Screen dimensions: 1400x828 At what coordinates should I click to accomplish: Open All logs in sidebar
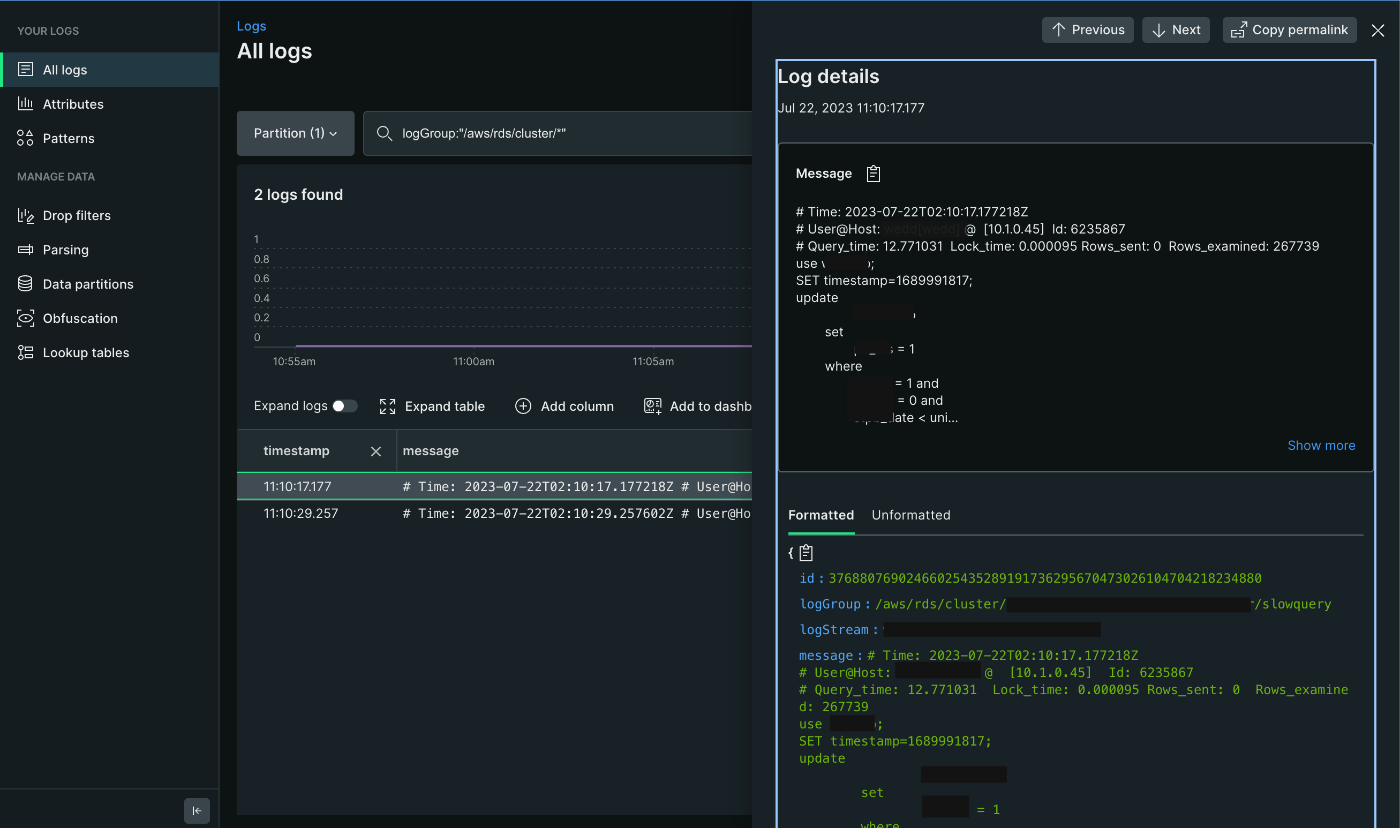point(109,70)
